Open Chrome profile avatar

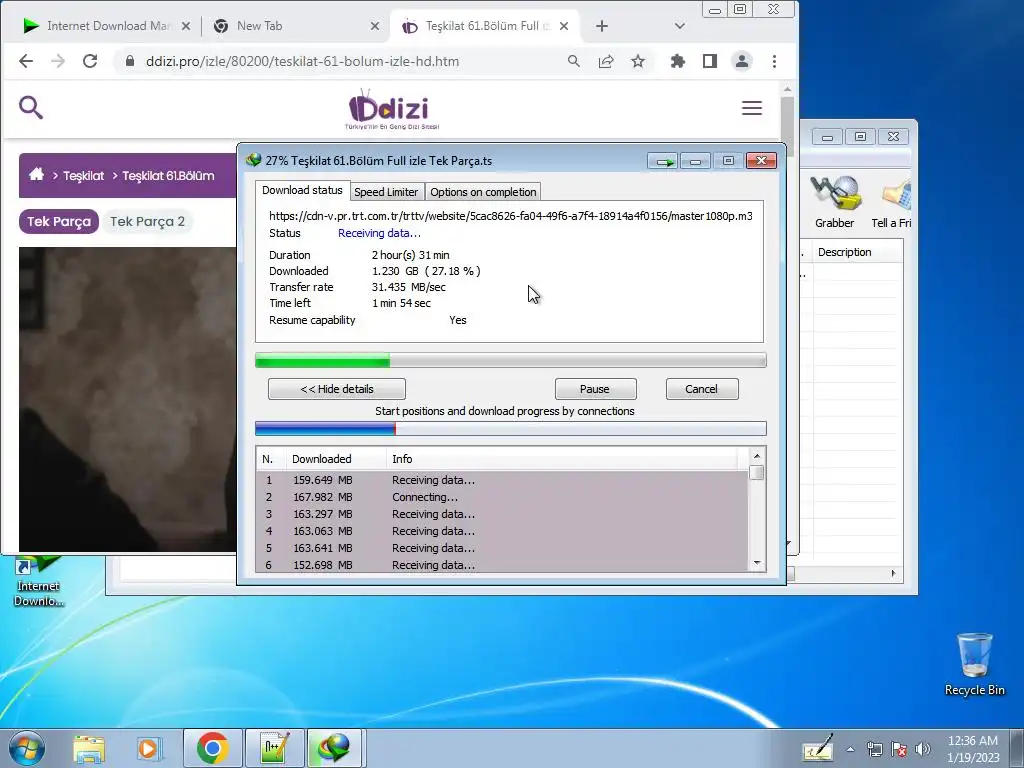tap(742, 61)
